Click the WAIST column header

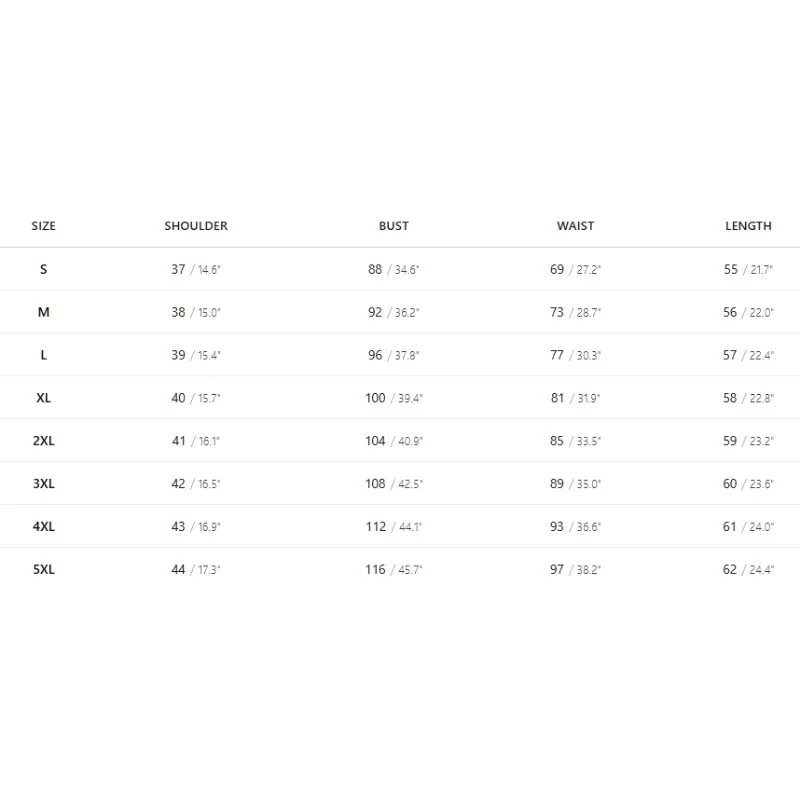(x=575, y=226)
